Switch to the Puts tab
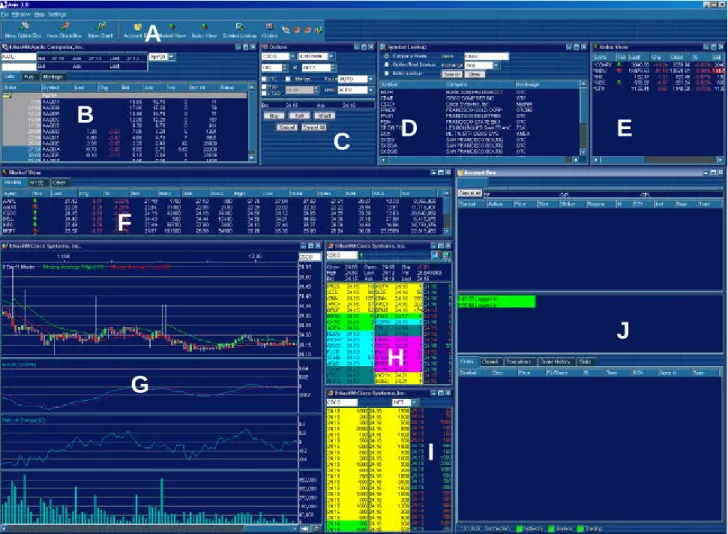Image resolution: width=728 pixels, height=534 pixels. (x=29, y=77)
